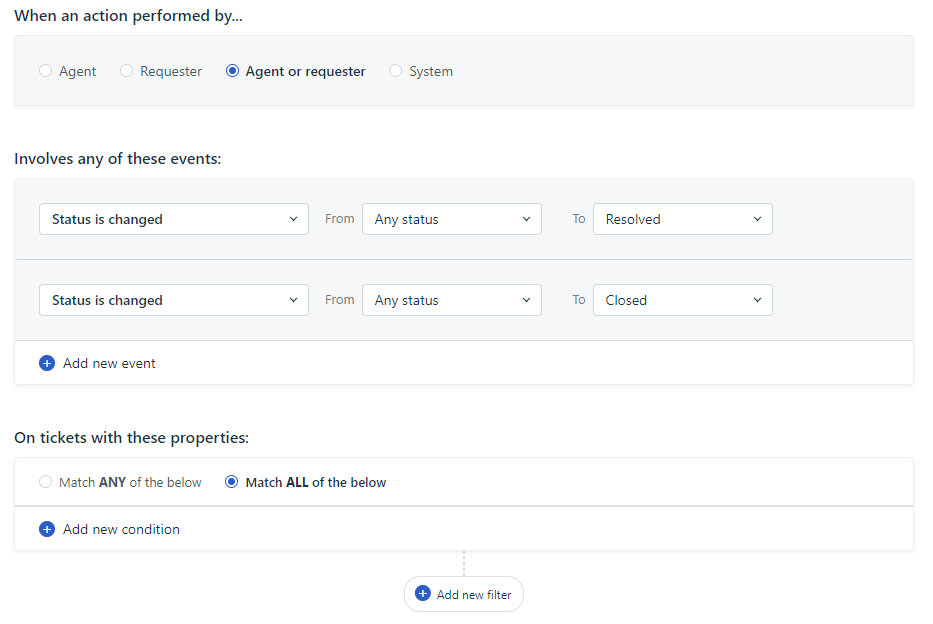Select the Agent radio button

pos(45,71)
